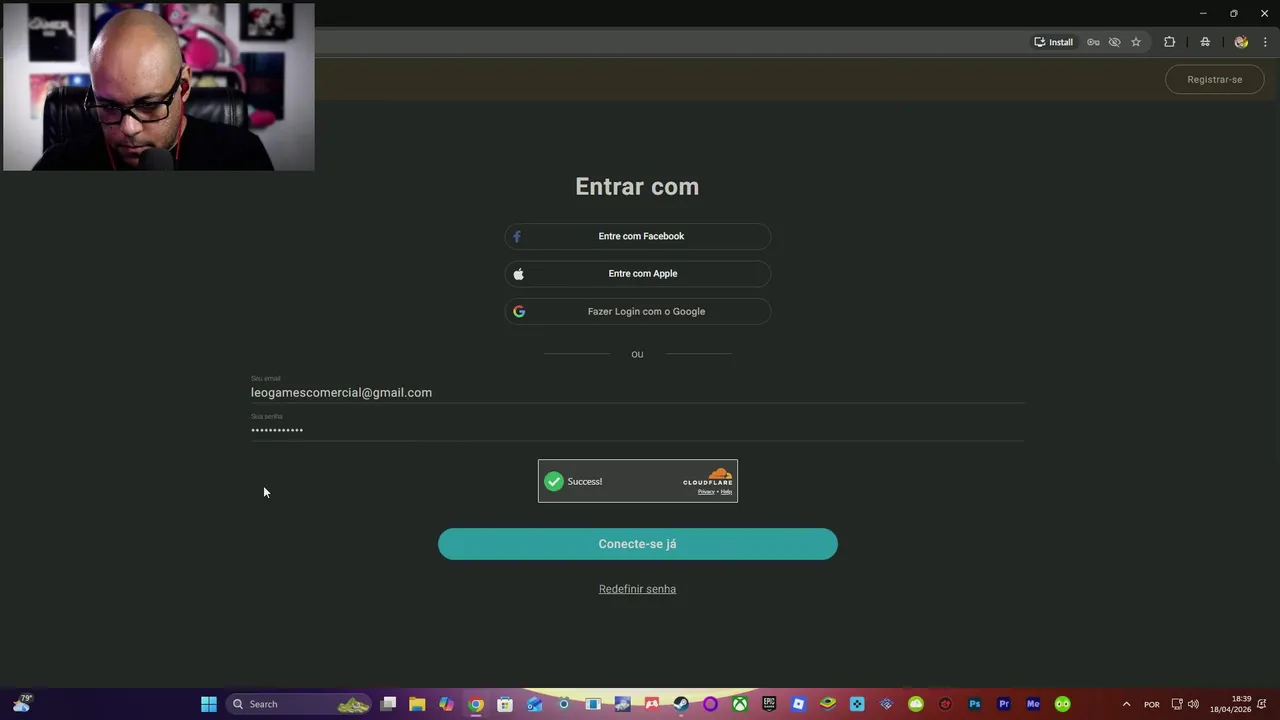
Task: Open the volume speaker icon in tray
Action: [x=1193, y=704]
